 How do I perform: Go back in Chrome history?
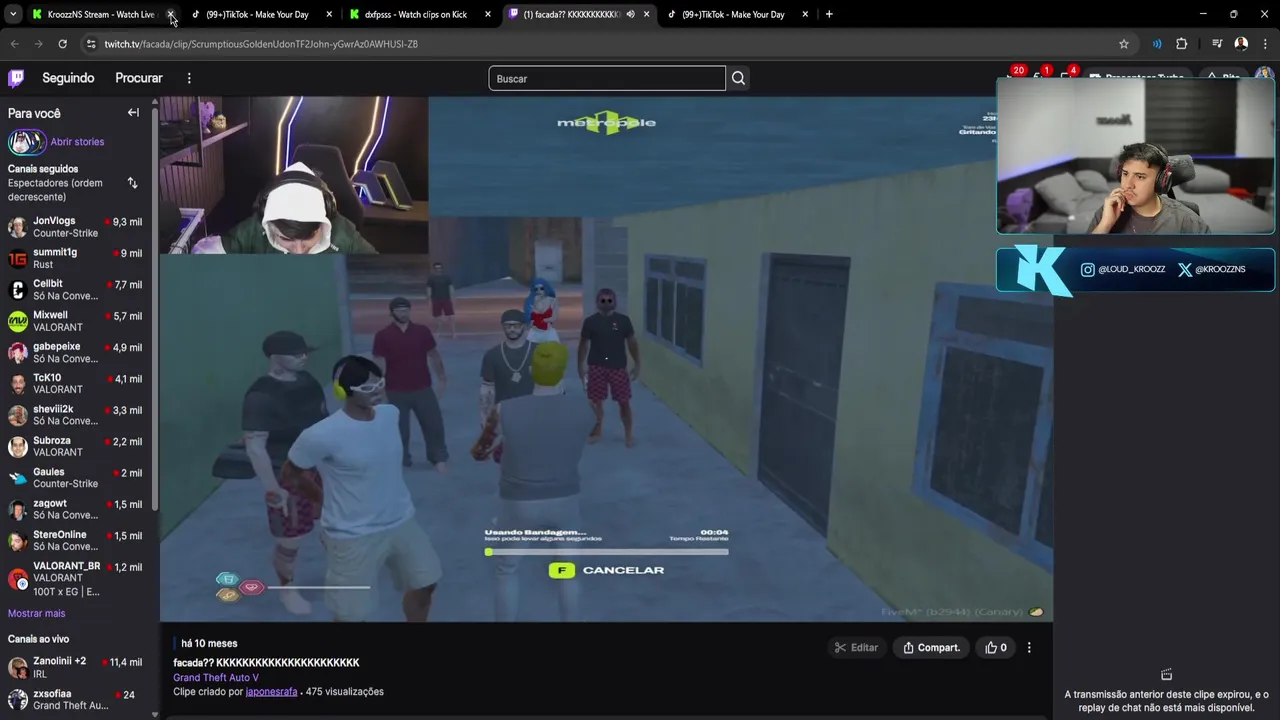coord(14,44)
